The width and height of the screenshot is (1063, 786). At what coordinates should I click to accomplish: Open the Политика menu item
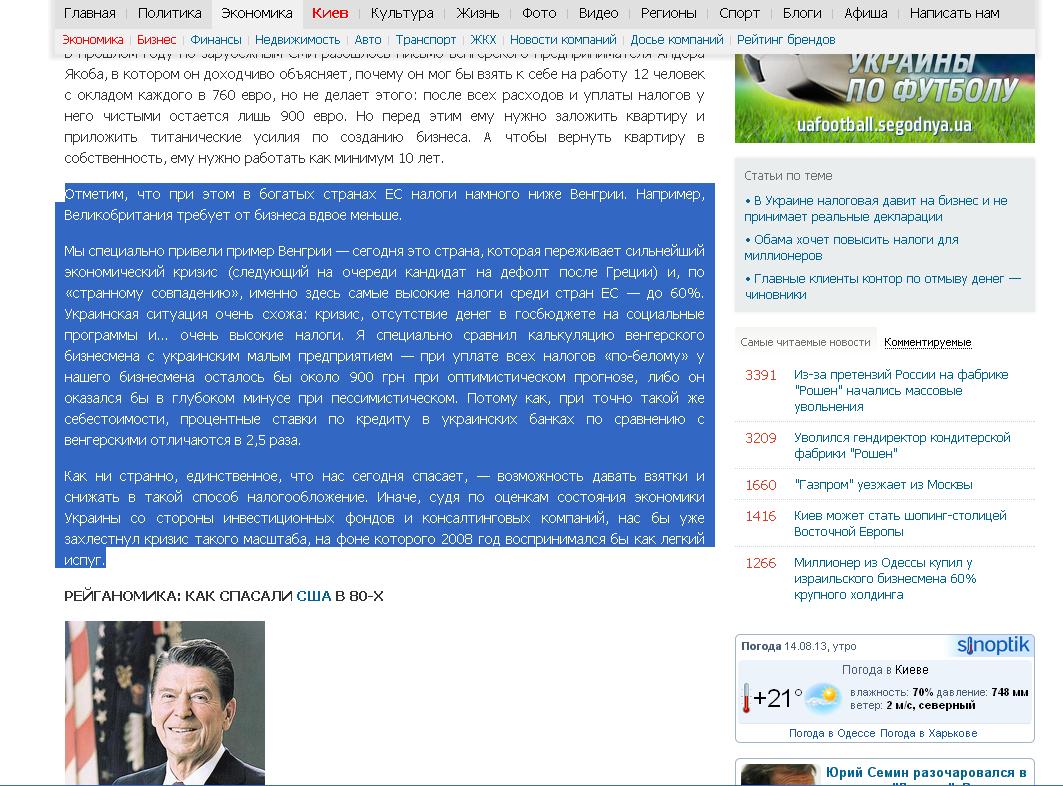tap(168, 13)
